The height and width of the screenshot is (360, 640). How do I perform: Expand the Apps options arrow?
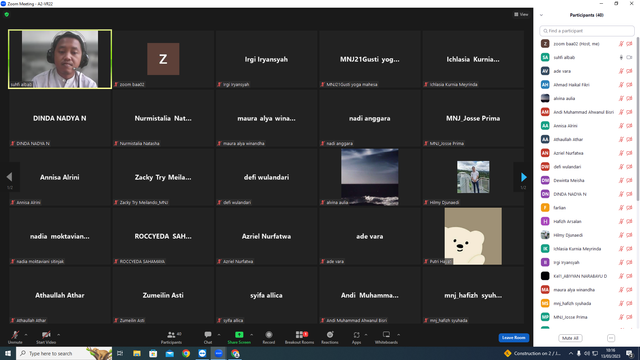coord(366,335)
